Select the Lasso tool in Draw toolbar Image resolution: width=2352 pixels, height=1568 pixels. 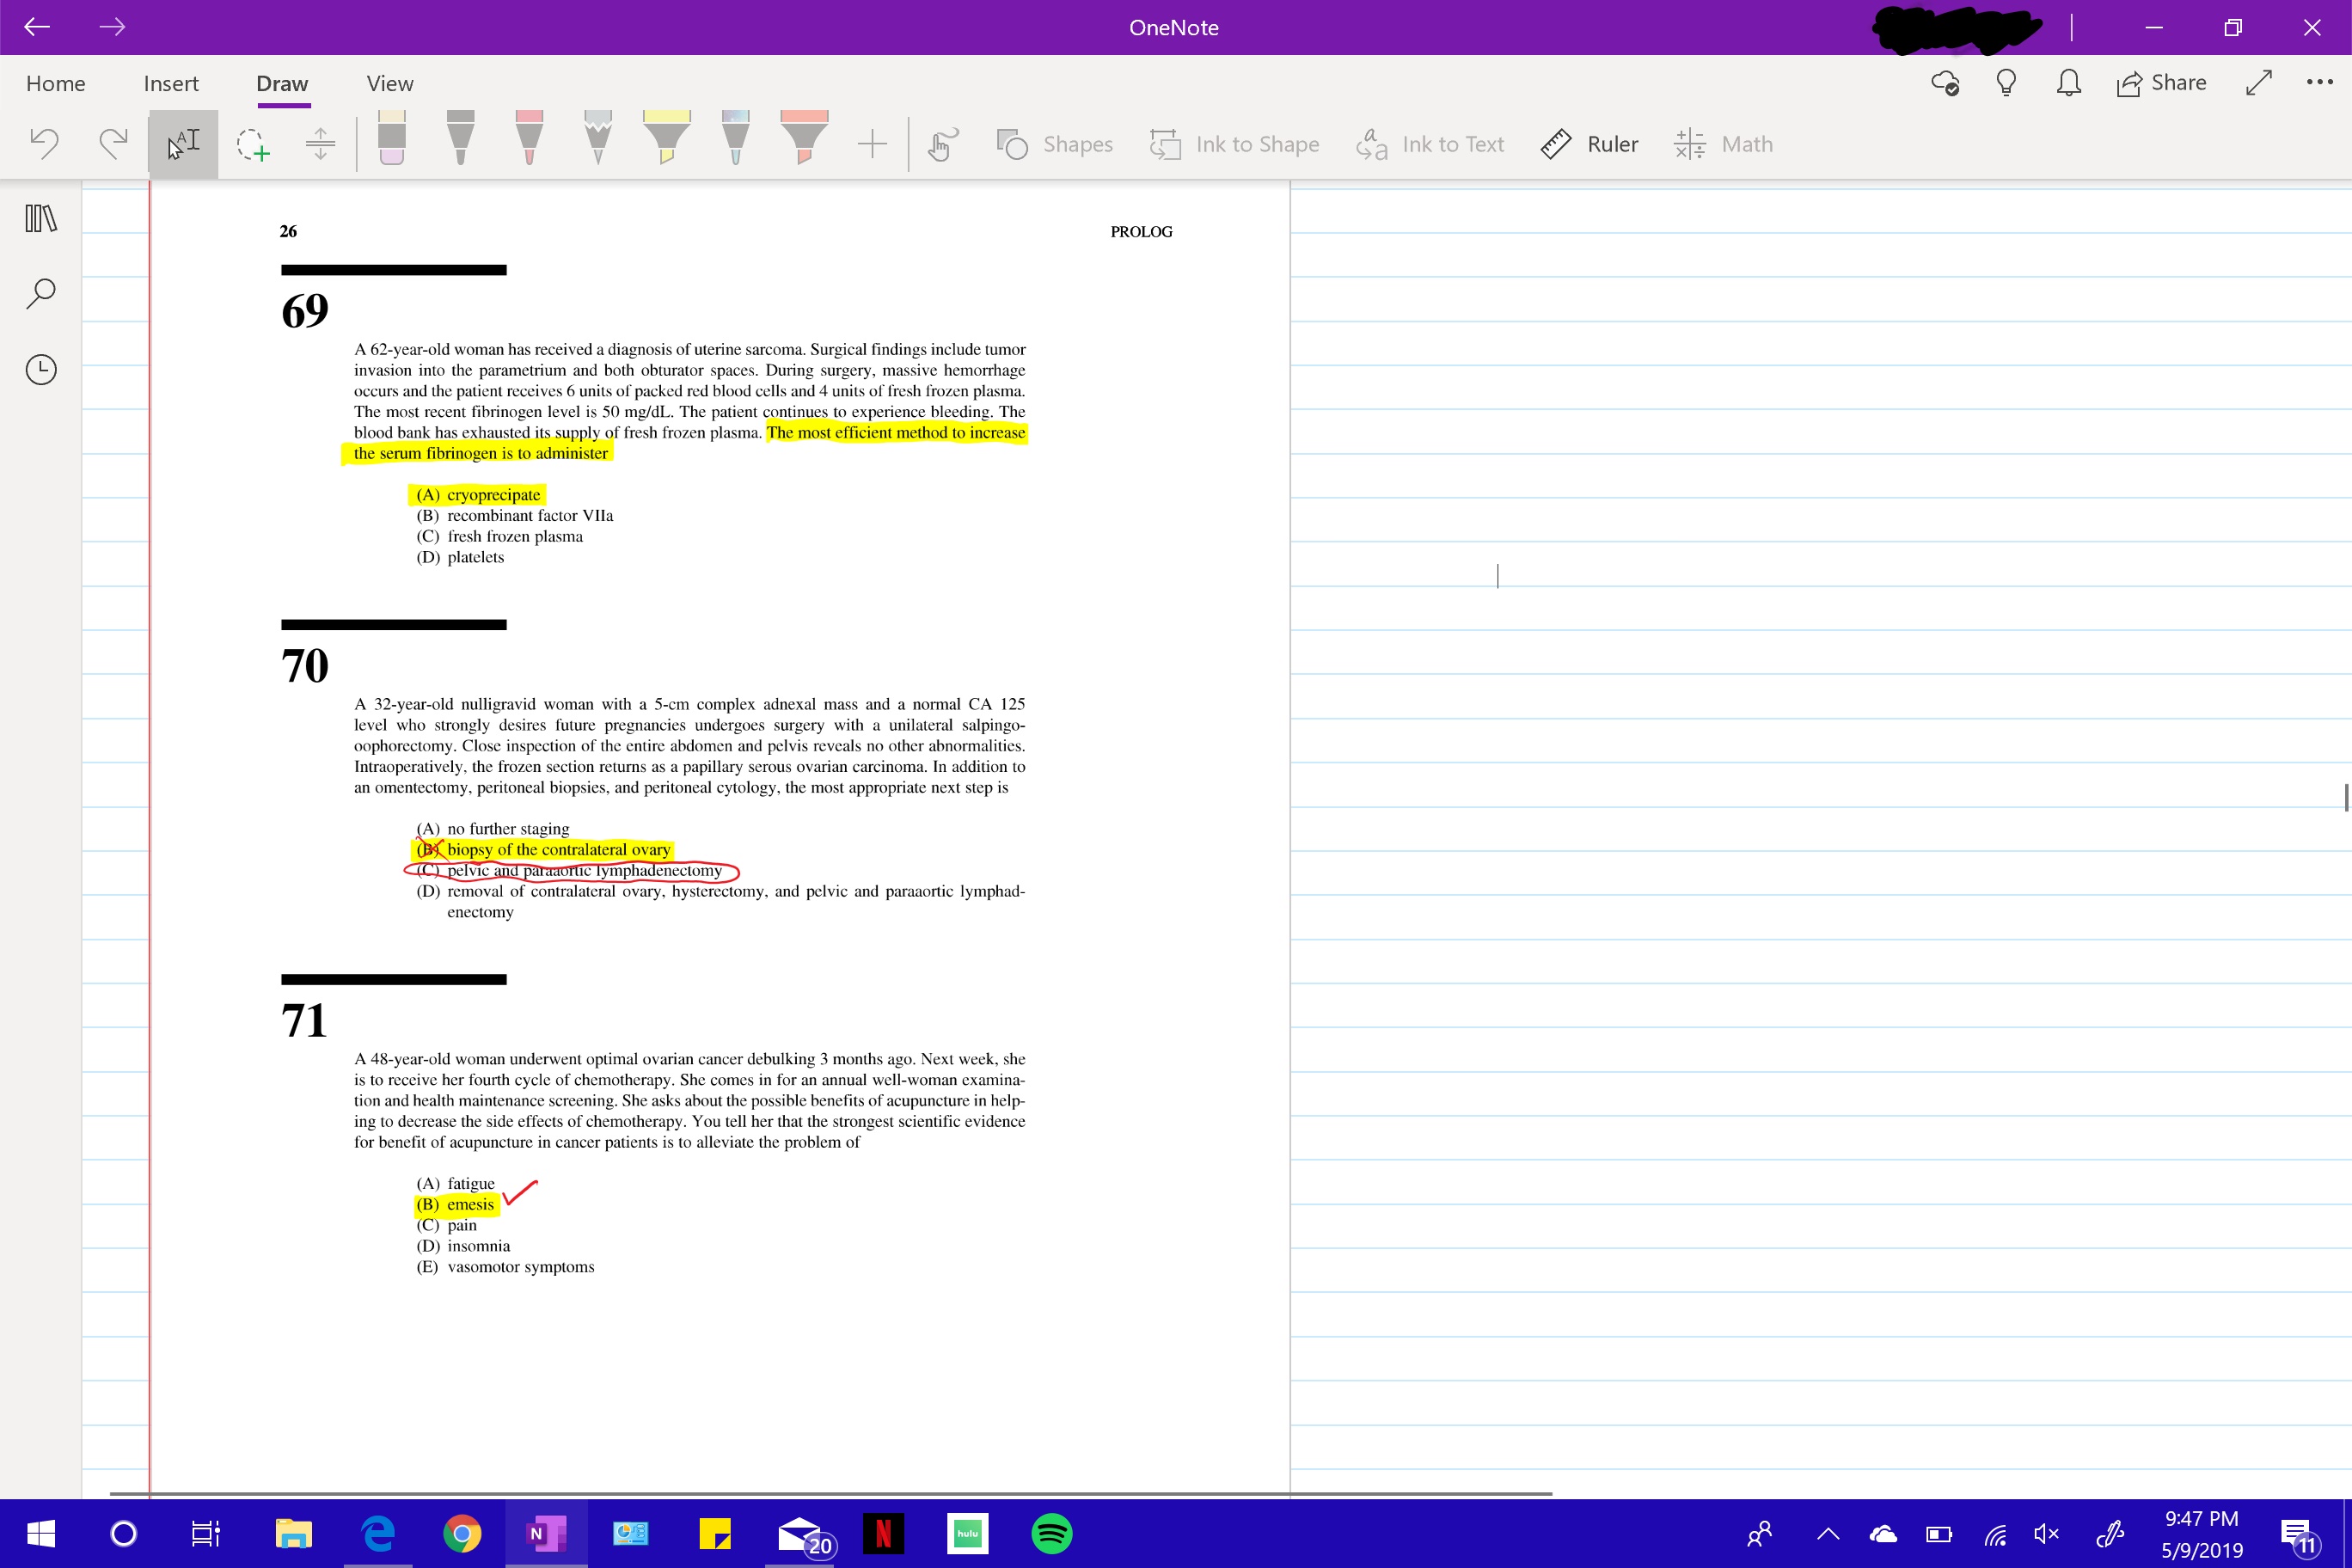(x=250, y=142)
